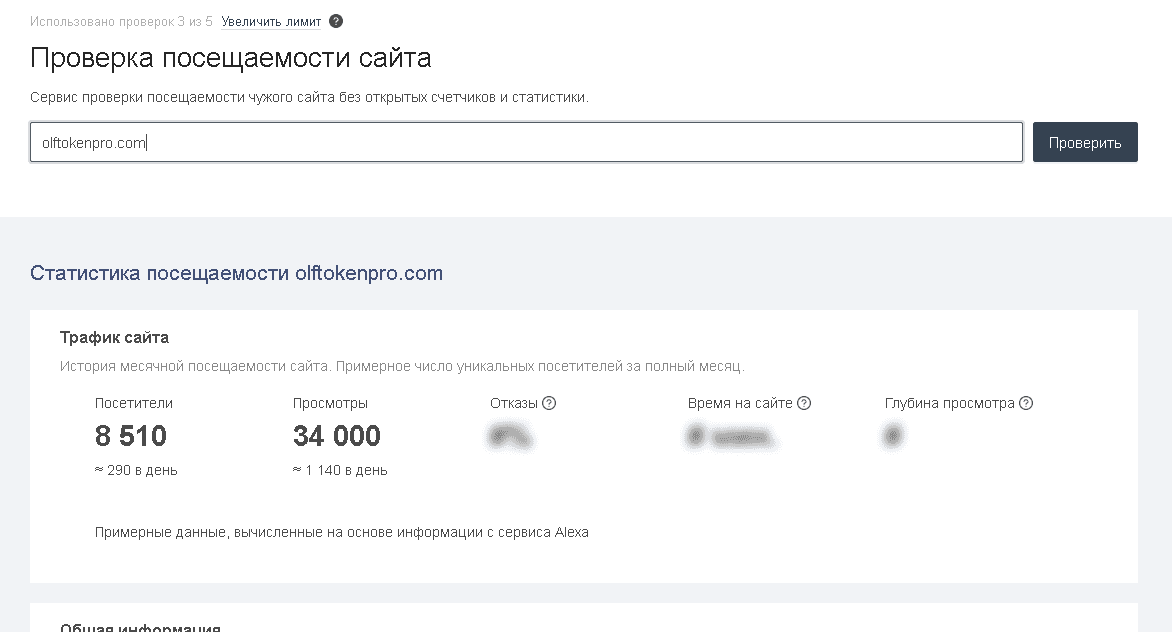
Task: Show the hint icon for Глубина просмотра
Action: coord(1026,404)
